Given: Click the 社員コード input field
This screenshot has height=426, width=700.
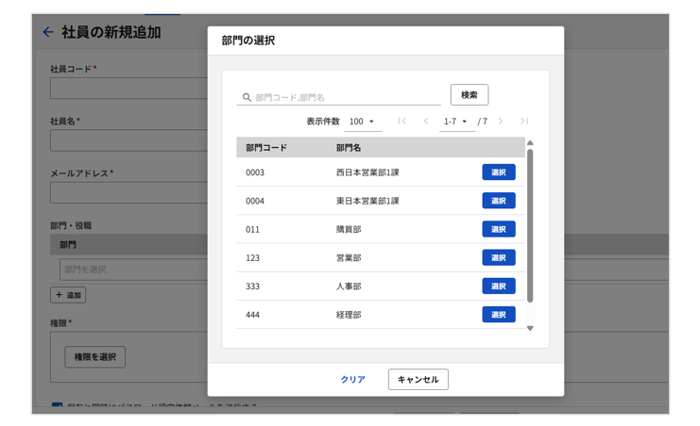Looking at the screenshot, I should (x=129, y=88).
